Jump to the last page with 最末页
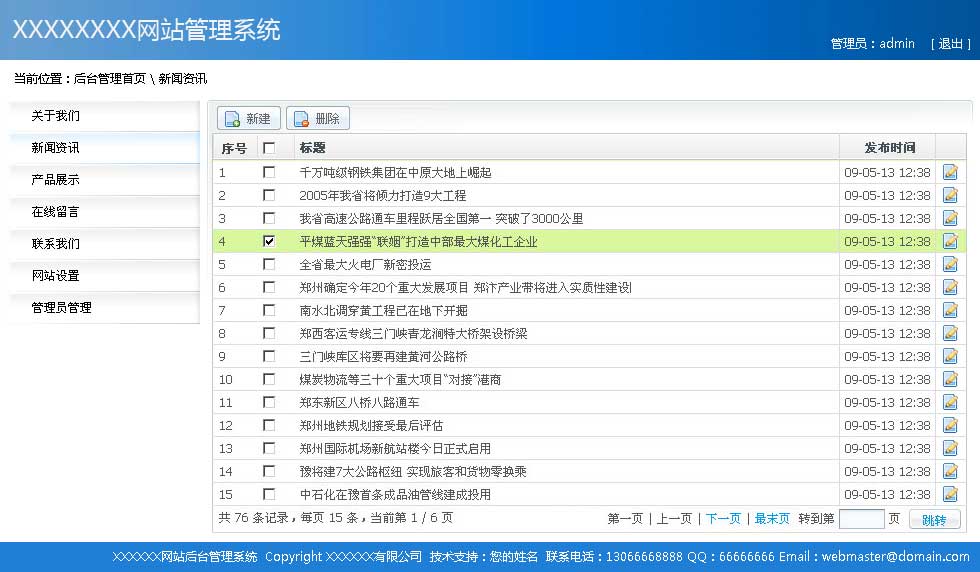Viewport: 980px width, 572px height. pyautogui.click(x=771, y=518)
